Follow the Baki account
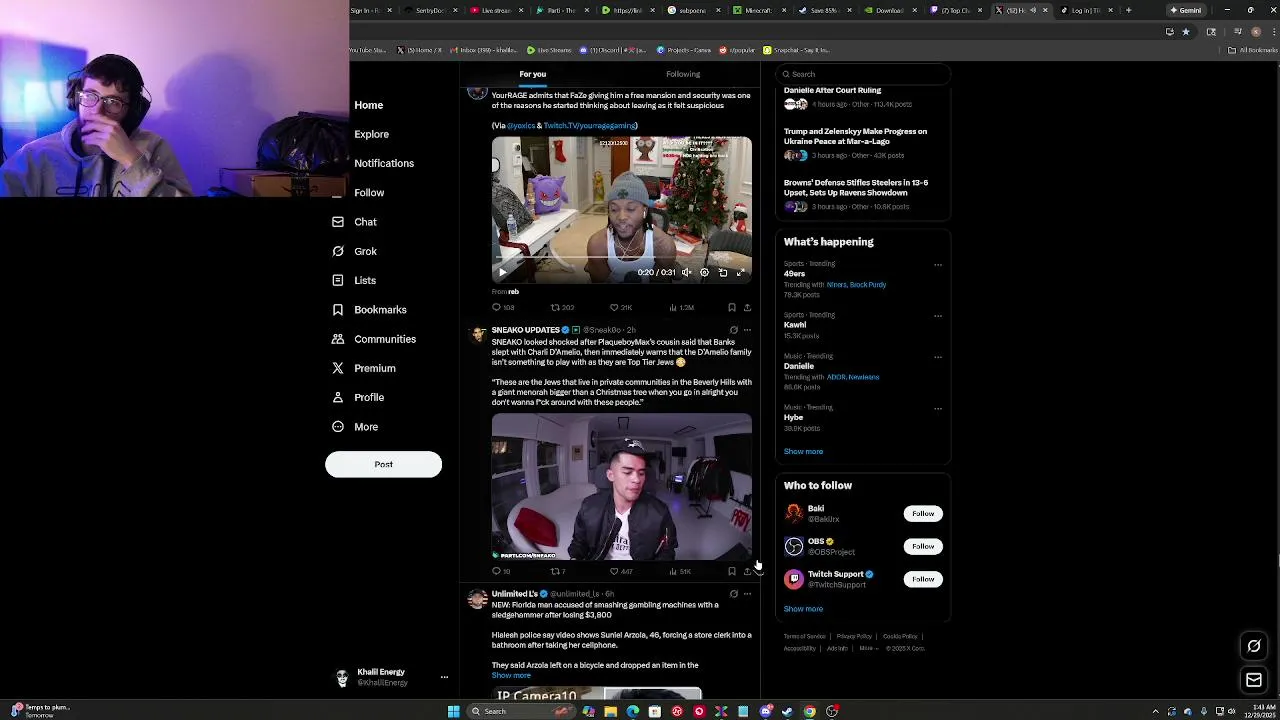 [923, 513]
